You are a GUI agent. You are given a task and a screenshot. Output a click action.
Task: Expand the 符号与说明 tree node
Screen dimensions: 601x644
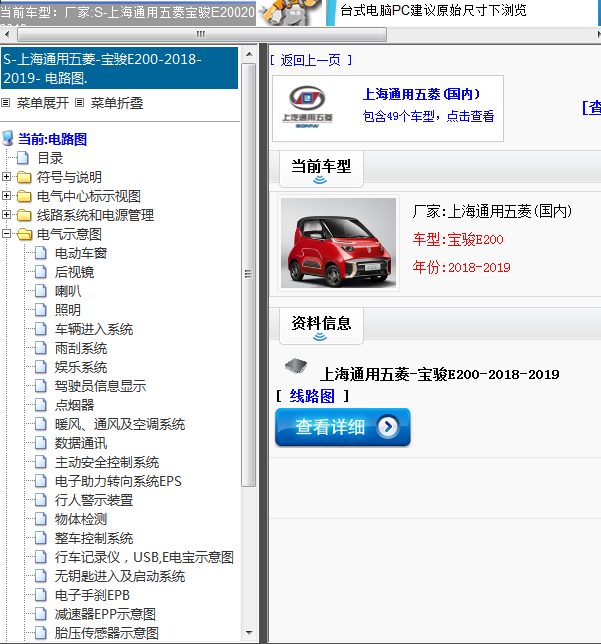click(x=6, y=177)
